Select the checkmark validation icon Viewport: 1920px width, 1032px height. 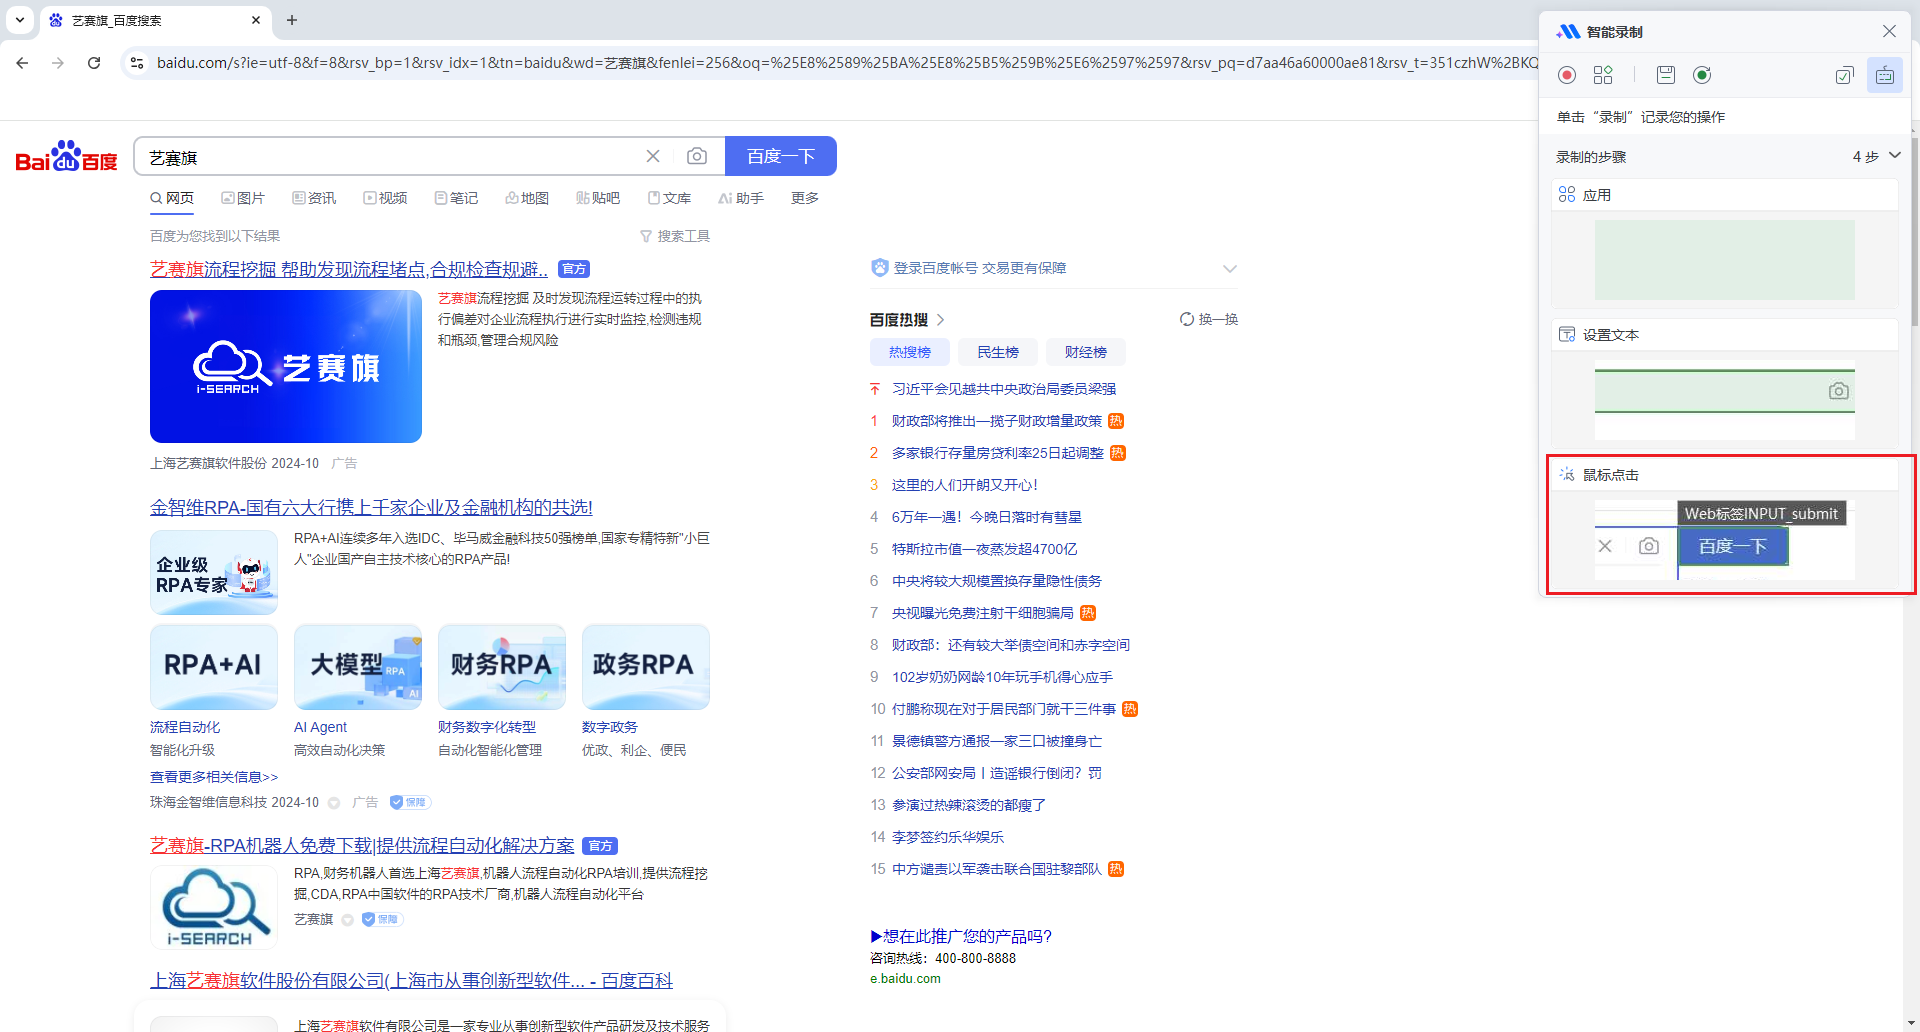(x=1845, y=75)
